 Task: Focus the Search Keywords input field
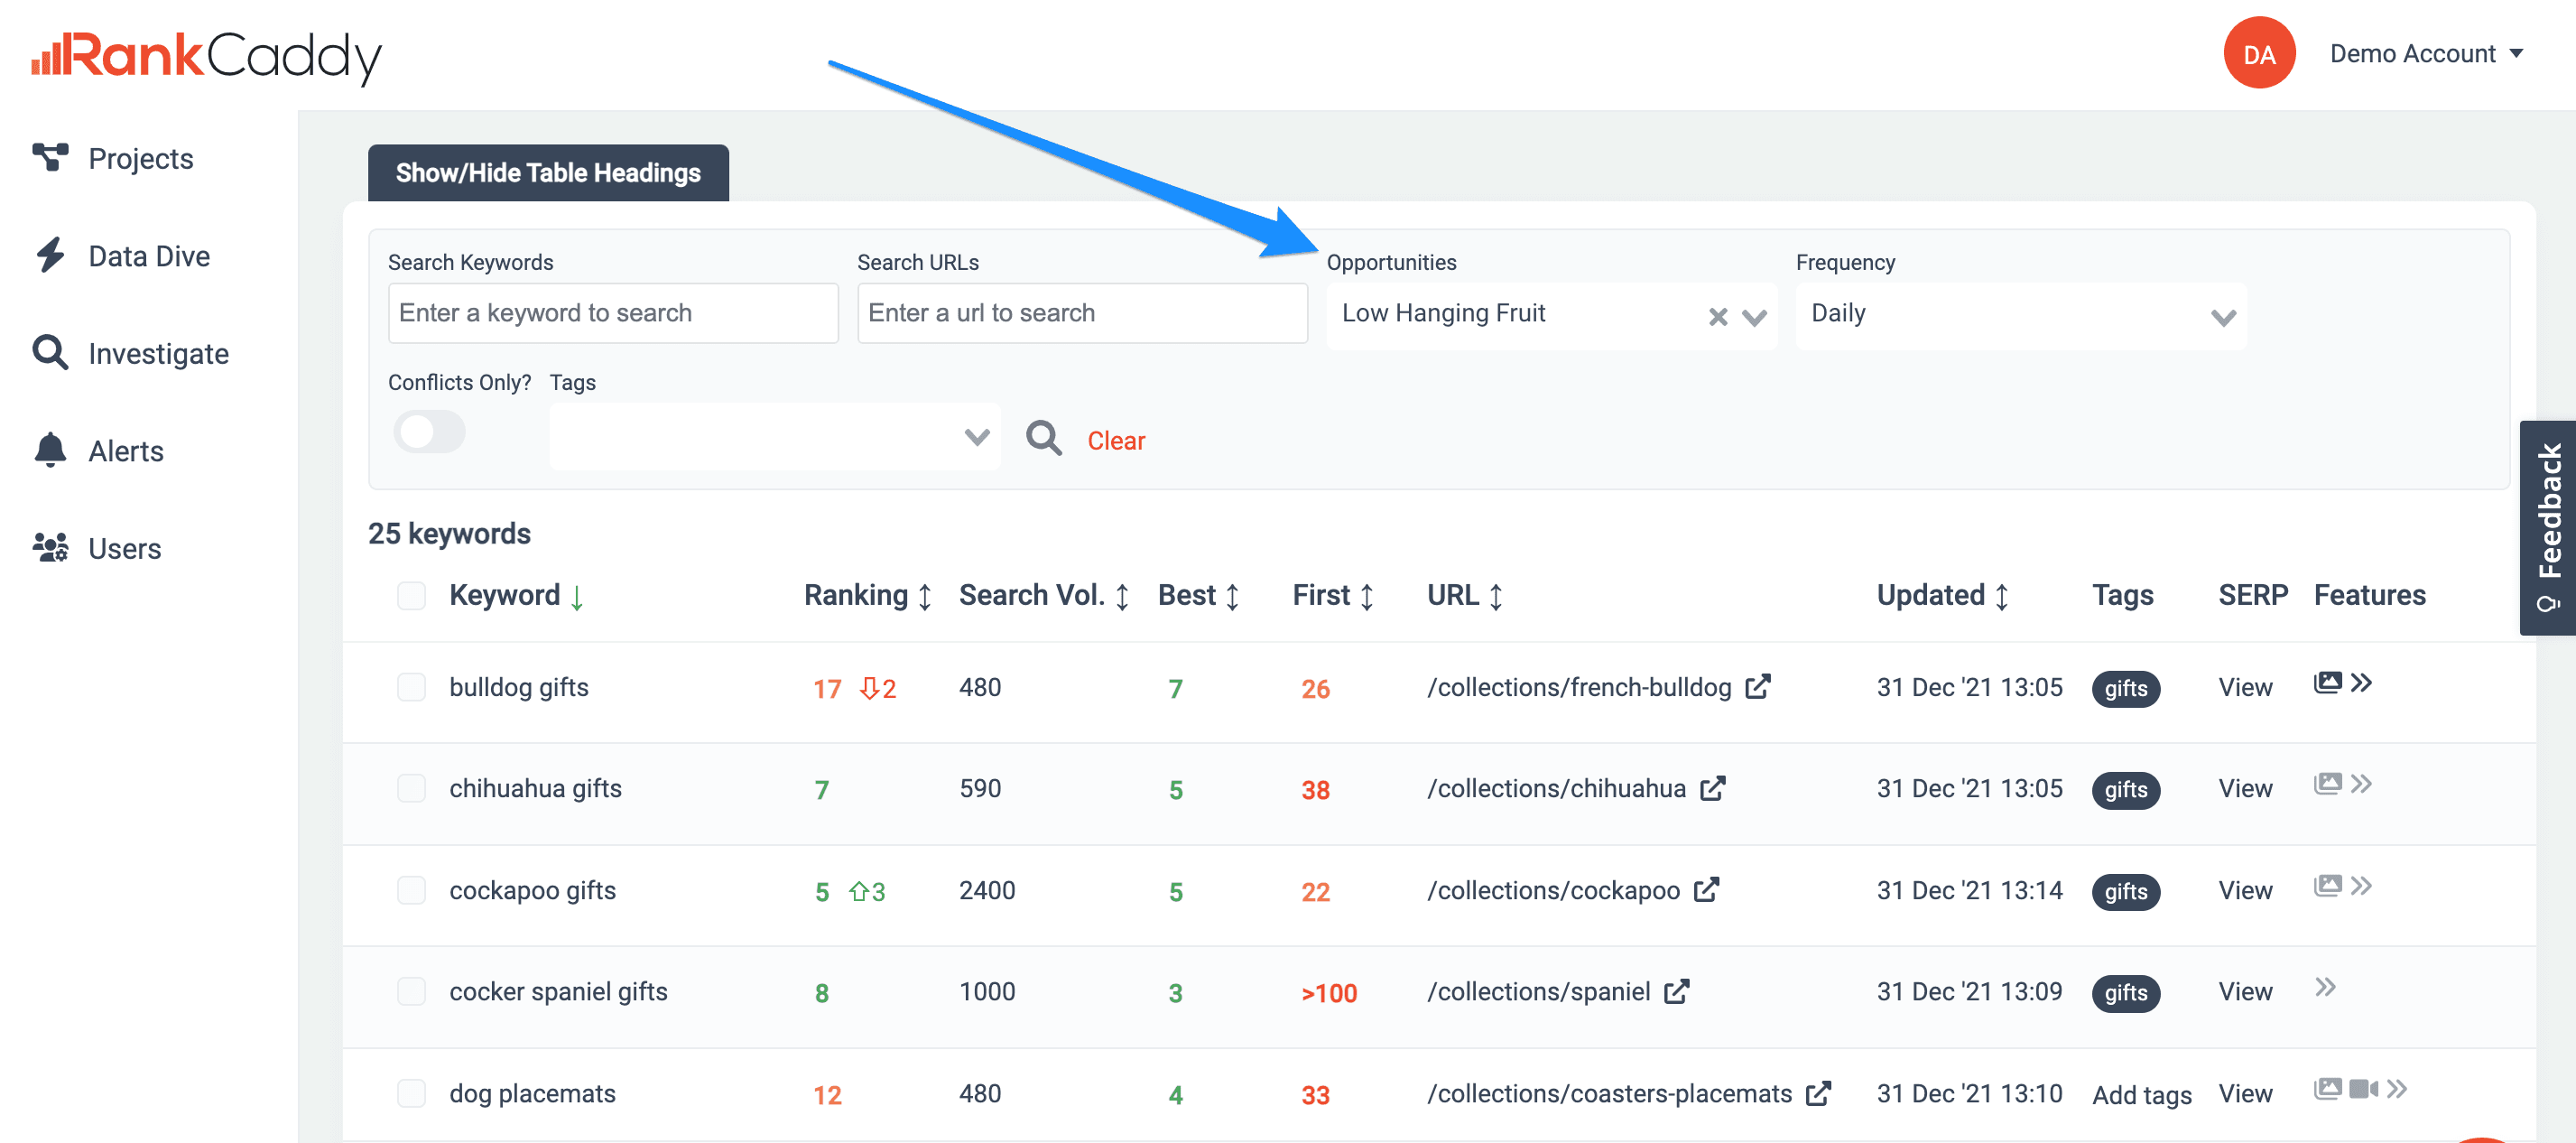(613, 313)
